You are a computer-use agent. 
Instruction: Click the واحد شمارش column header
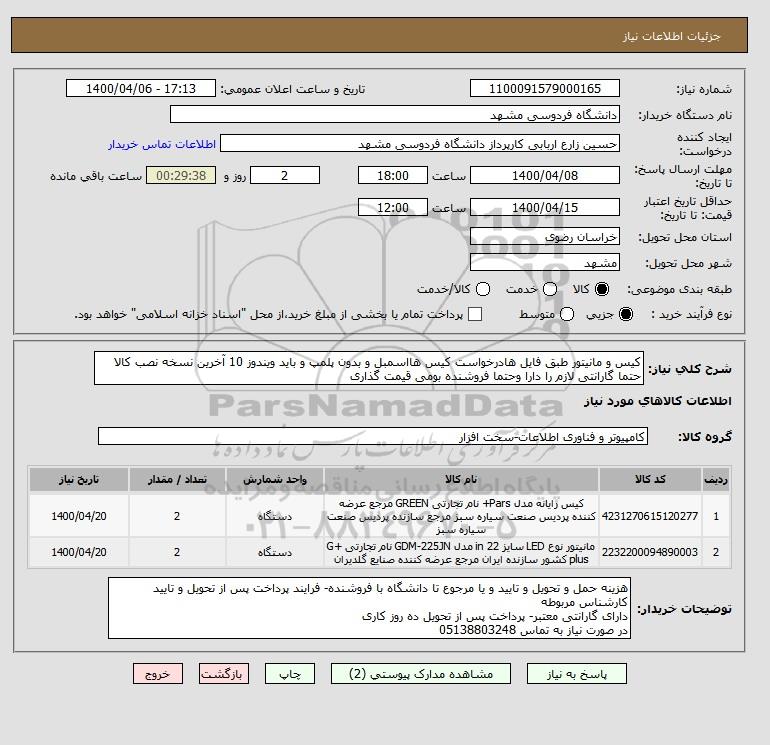pos(275,480)
